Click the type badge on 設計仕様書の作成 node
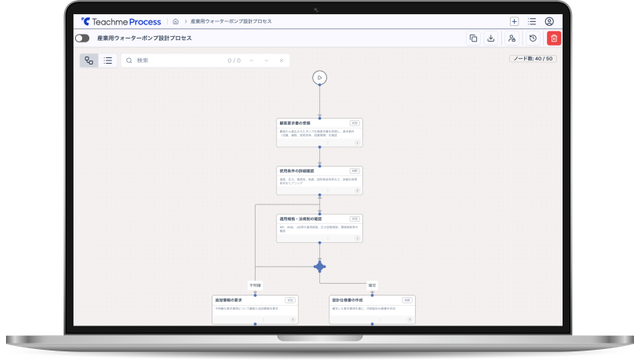The width and height of the screenshot is (640, 360). pyautogui.click(x=407, y=300)
